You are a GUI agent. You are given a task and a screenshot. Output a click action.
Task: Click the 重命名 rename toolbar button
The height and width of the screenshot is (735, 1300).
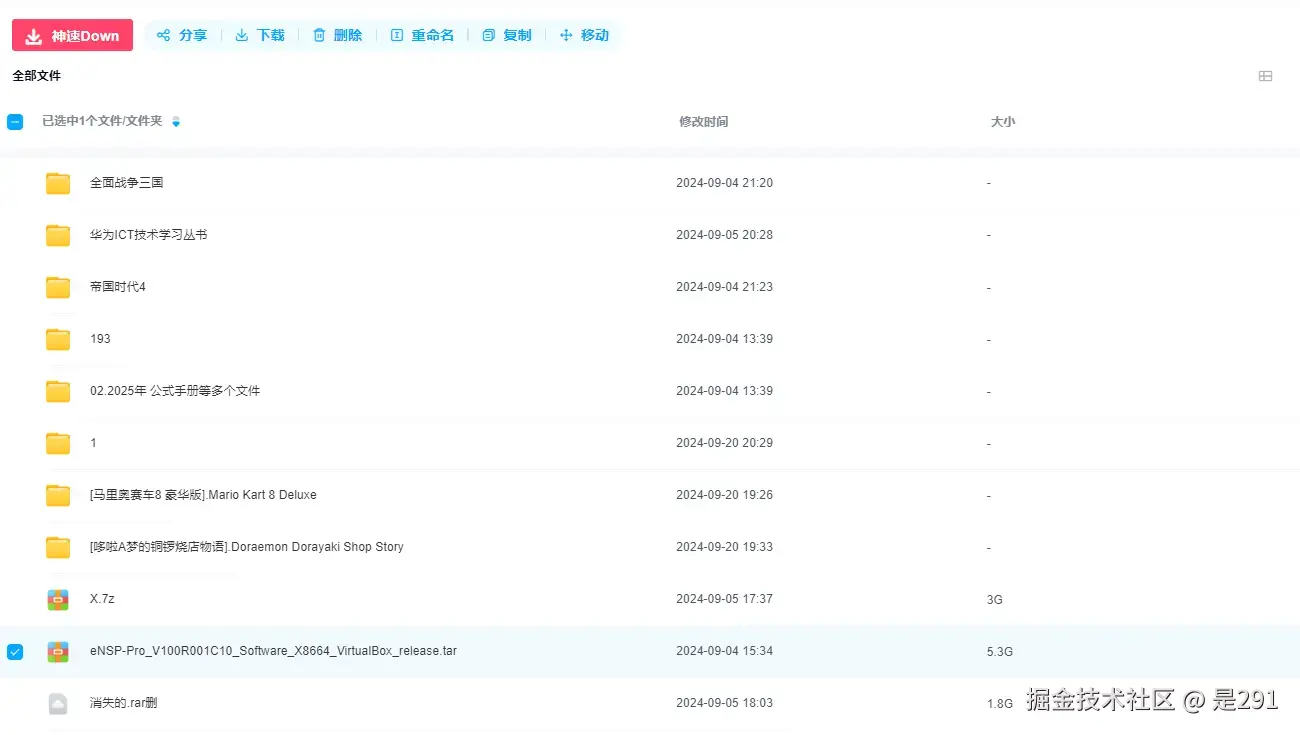(x=422, y=35)
